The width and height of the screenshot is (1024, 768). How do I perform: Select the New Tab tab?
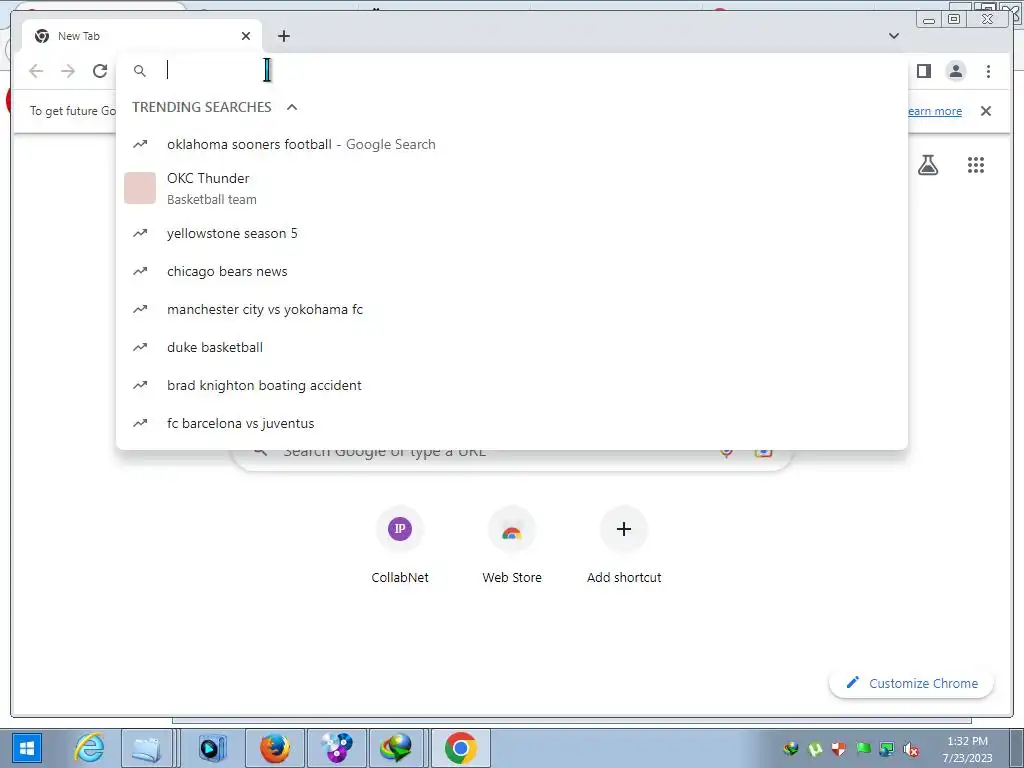(142, 36)
